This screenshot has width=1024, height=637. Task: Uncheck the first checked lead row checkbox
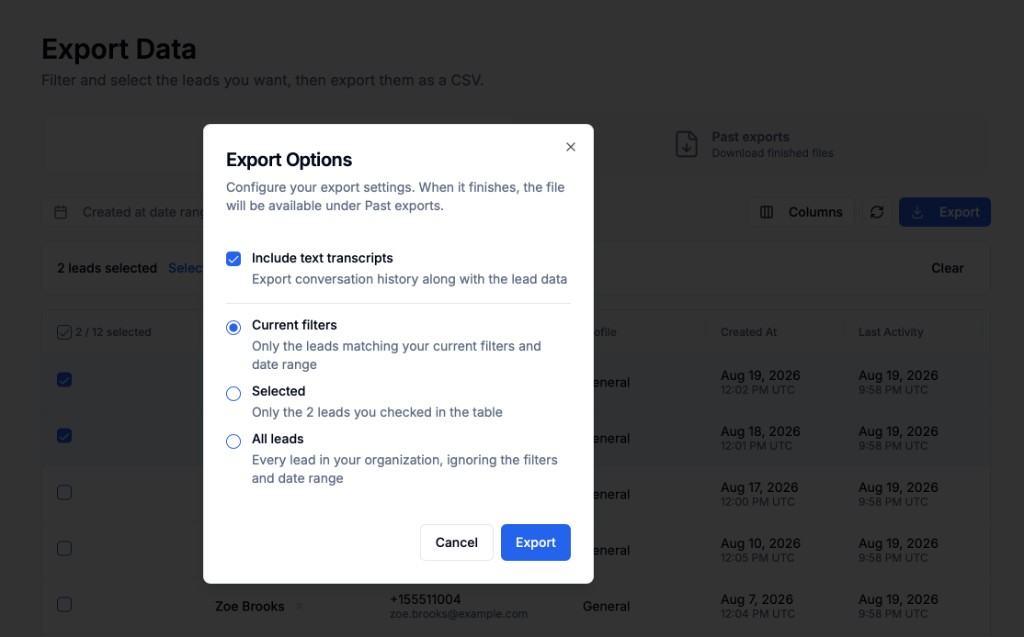(64, 380)
